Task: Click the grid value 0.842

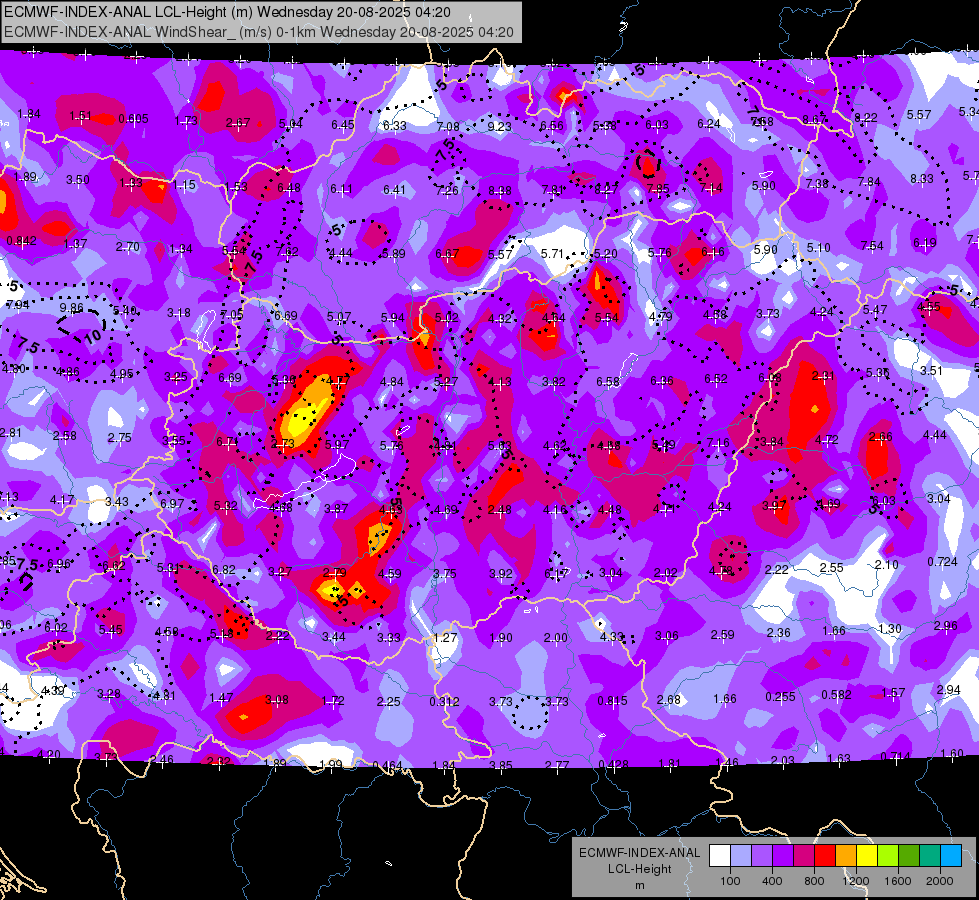Action: click(x=21, y=241)
